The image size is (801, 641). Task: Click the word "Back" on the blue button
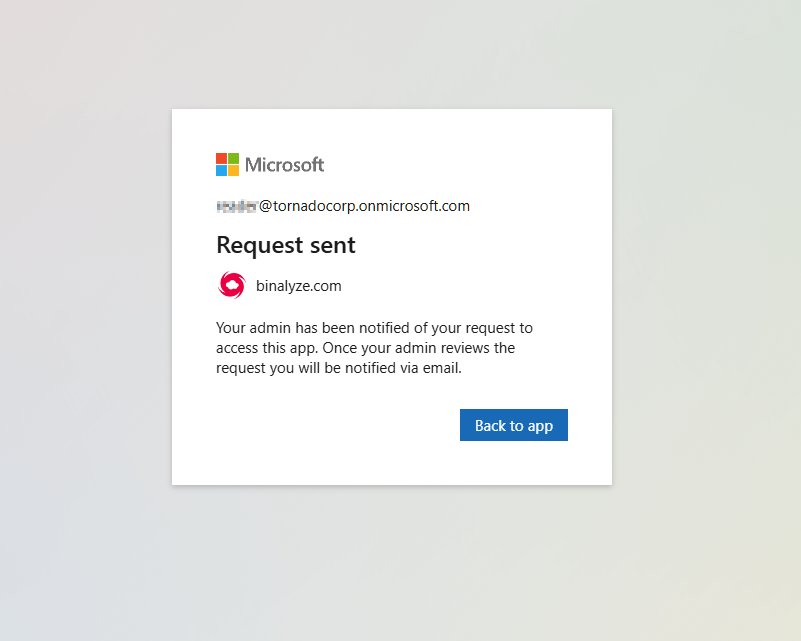pyautogui.click(x=491, y=426)
